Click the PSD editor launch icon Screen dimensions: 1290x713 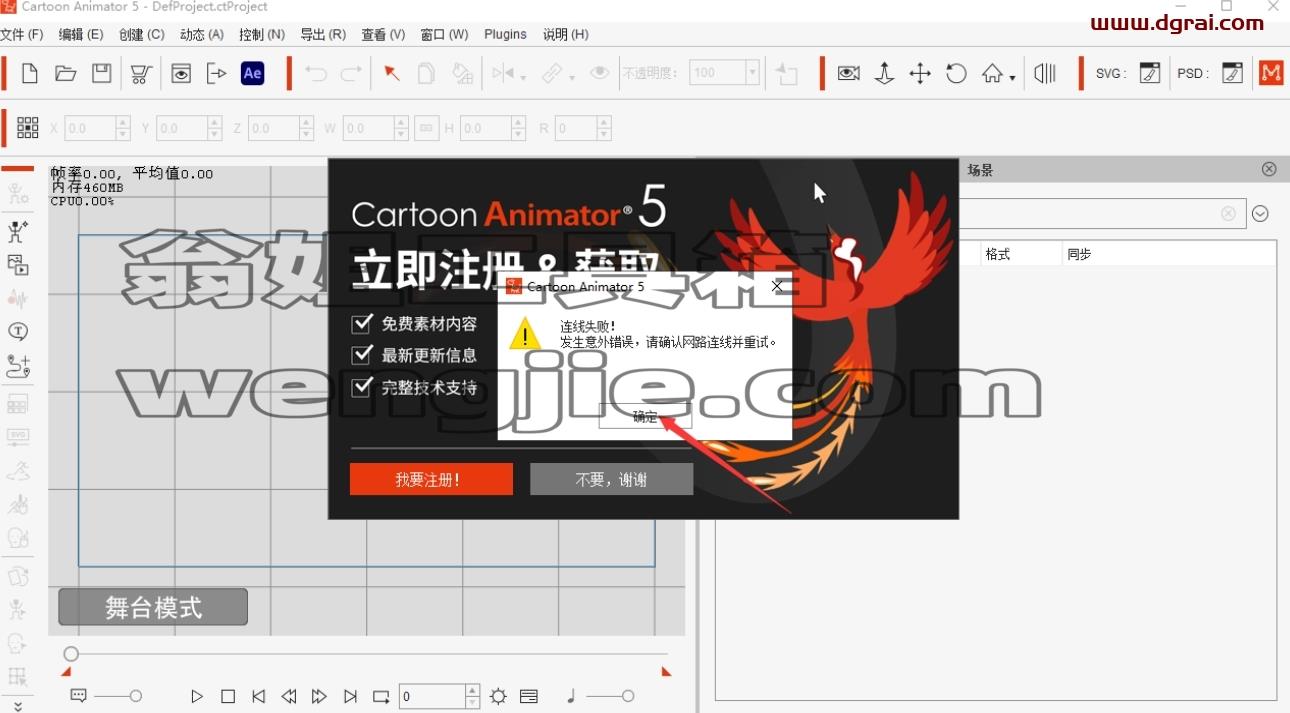pyautogui.click(x=1233, y=73)
